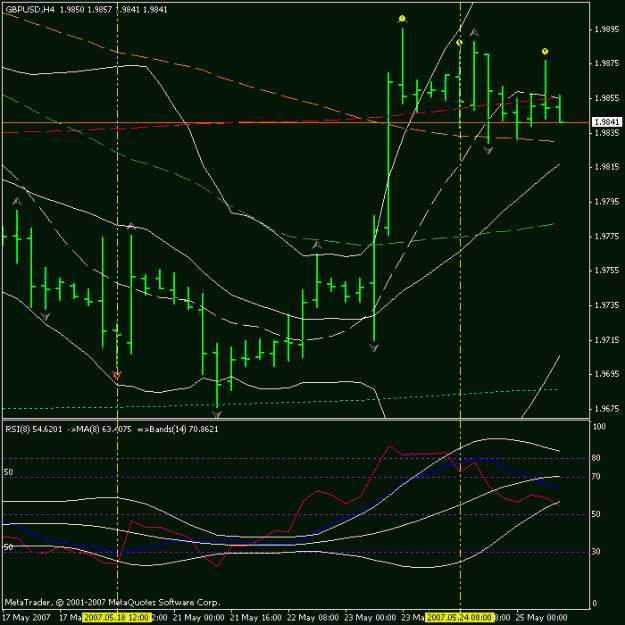625x625 pixels.
Task: Select the yellow dot above the highest 23 May bar
Action: tap(402, 18)
